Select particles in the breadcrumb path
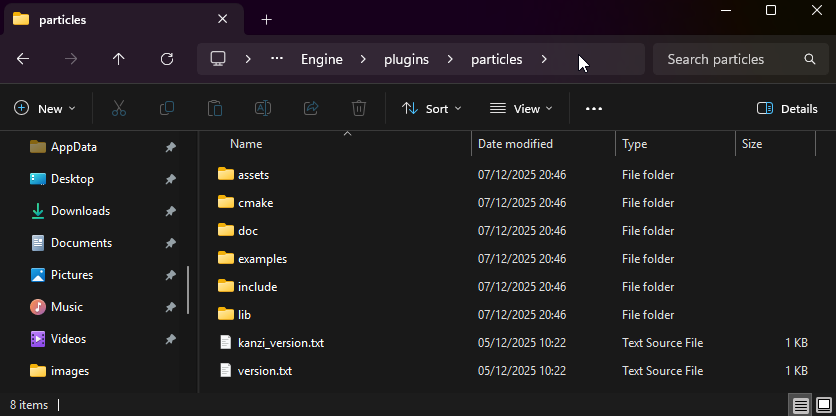836x416 pixels. pyautogui.click(x=497, y=59)
